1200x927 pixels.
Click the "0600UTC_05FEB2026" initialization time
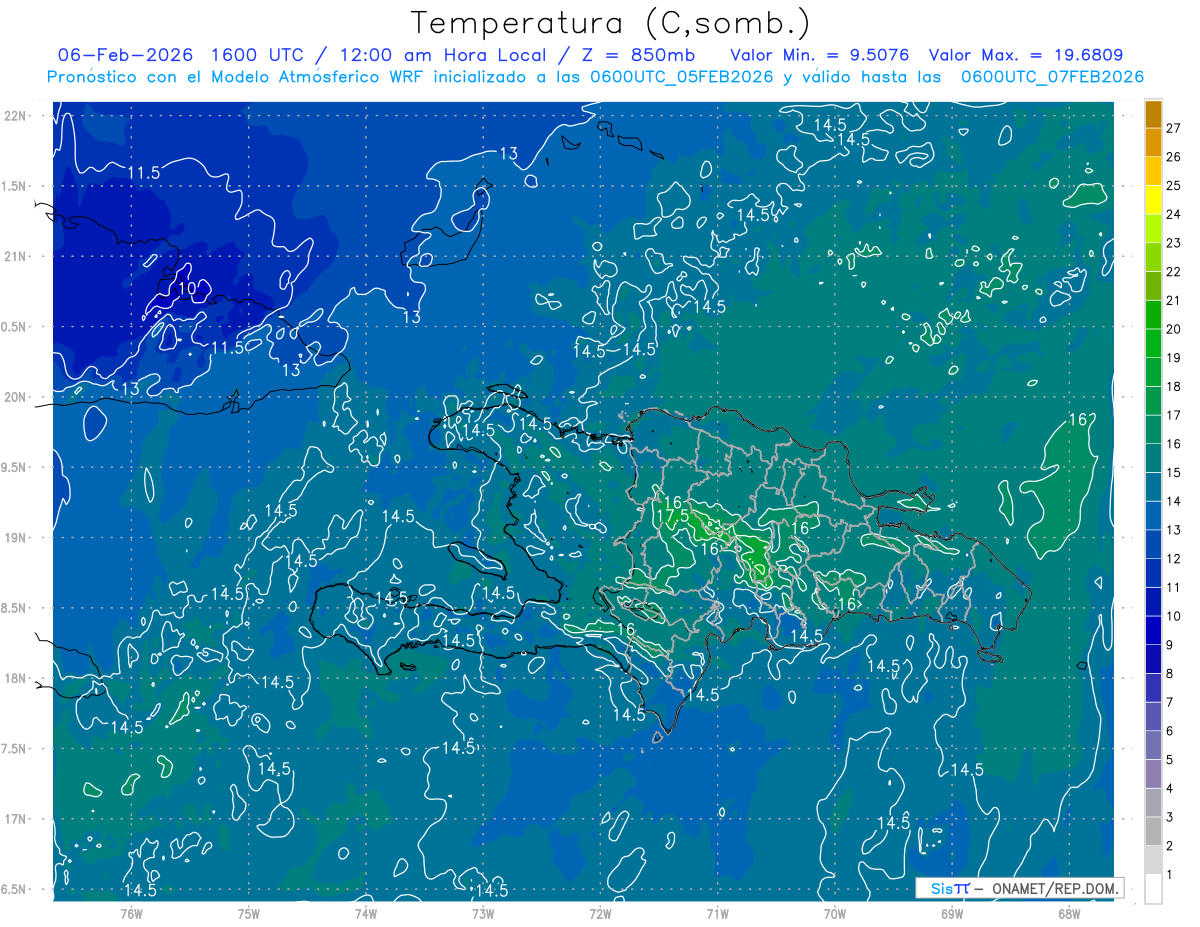tap(680, 77)
